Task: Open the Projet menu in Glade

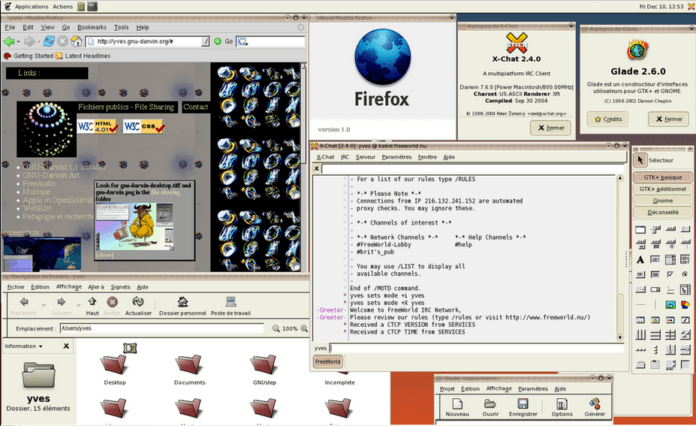Action: (x=447, y=389)
